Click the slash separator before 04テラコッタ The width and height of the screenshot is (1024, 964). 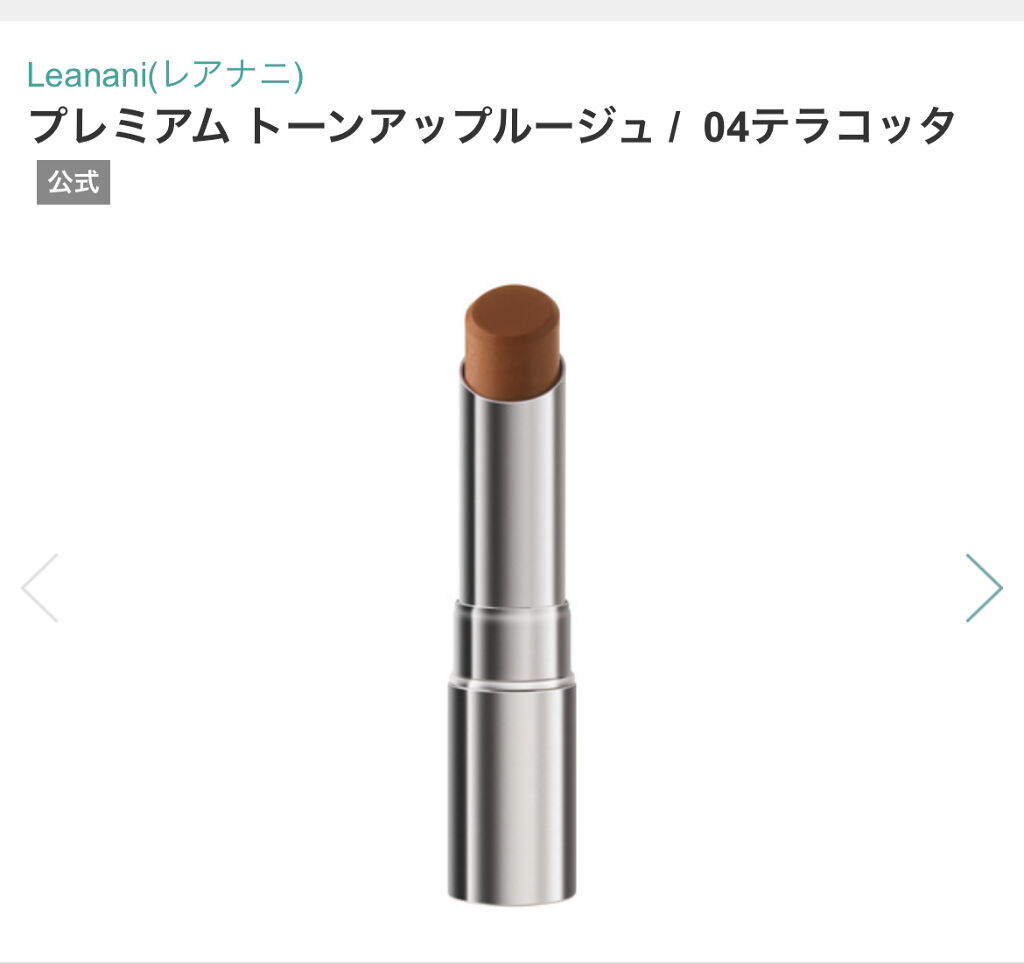(x=673, y=127)
